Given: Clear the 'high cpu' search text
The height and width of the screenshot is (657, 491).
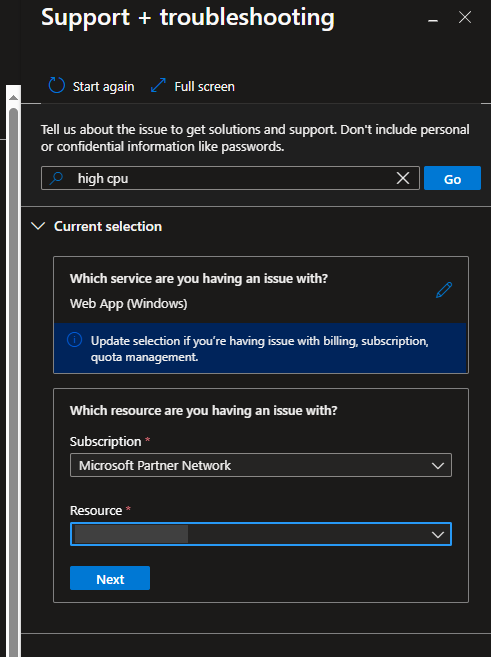Looking at the screenshot, I should click(403, 178).
